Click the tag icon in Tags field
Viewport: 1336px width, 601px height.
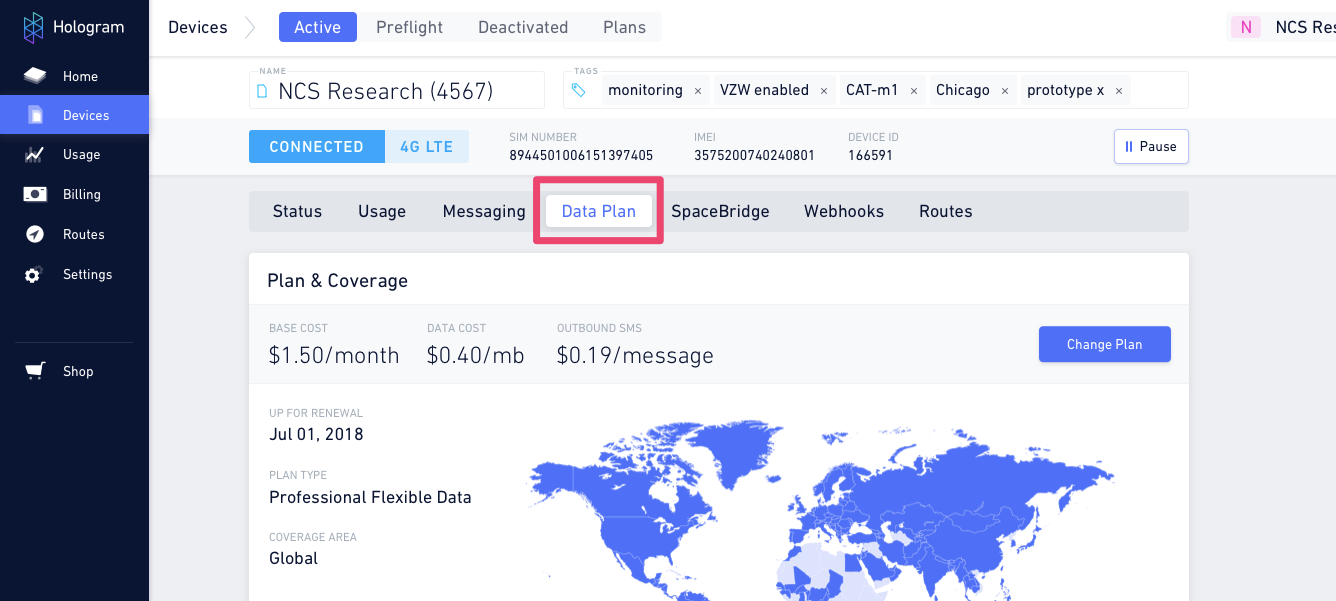(579, 90)
